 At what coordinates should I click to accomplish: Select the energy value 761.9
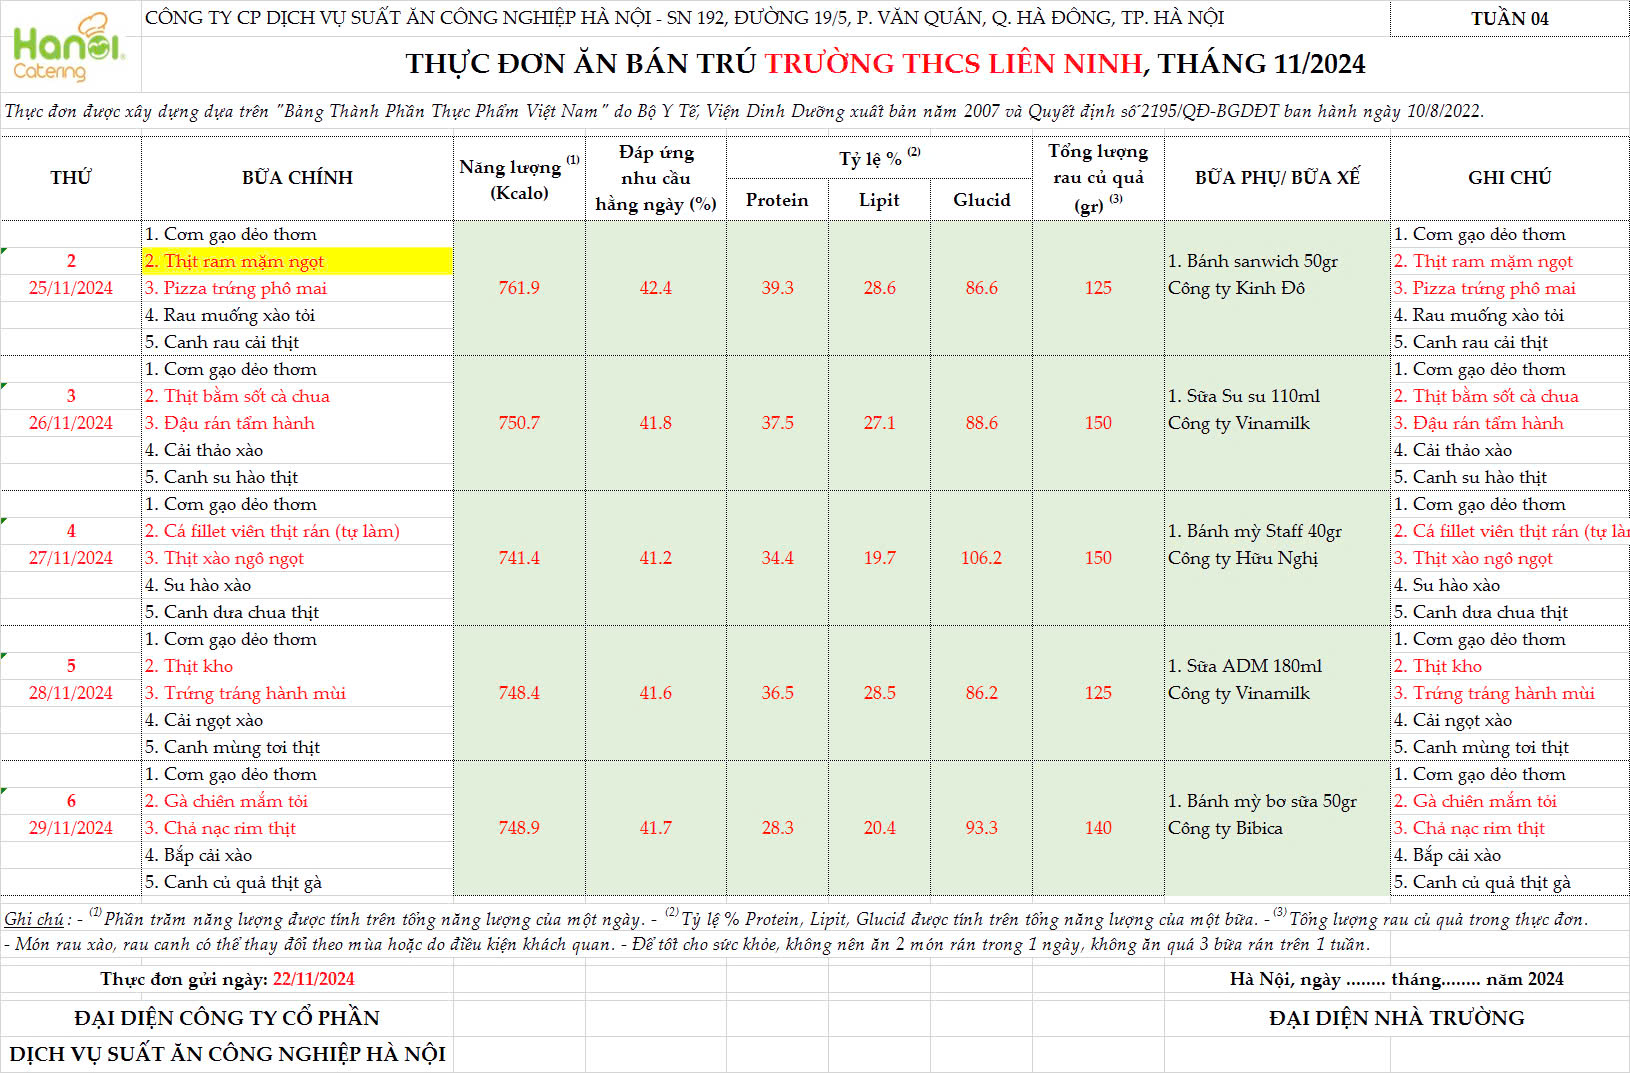pos(519,288)
